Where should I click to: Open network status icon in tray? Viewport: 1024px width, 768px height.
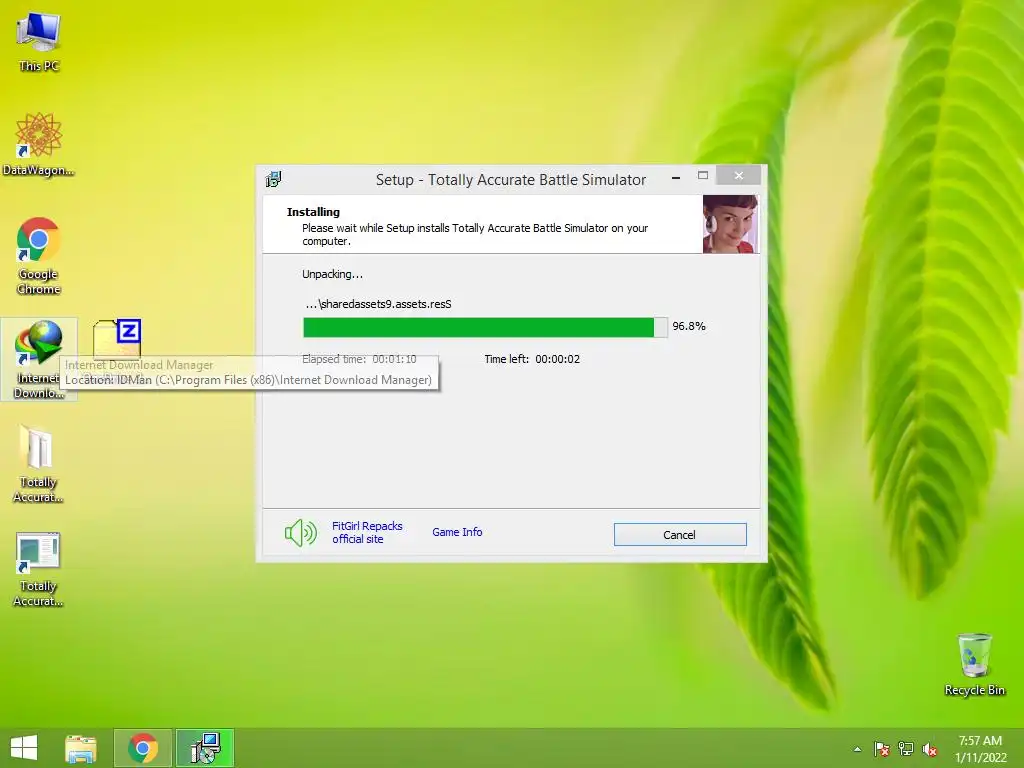tap(906, 749)
